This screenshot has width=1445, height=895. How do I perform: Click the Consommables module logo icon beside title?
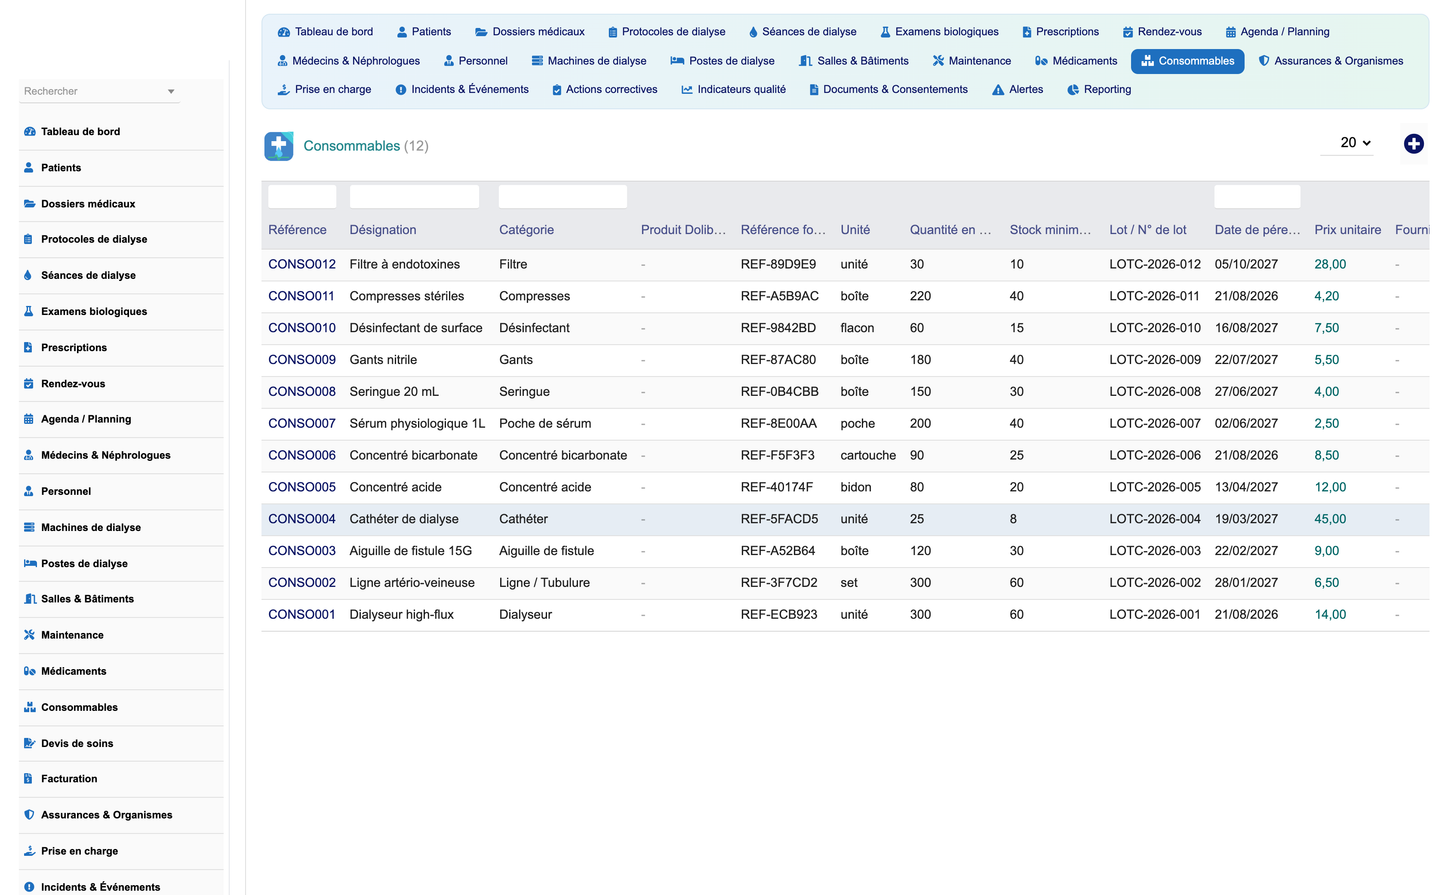pos(279,146)
